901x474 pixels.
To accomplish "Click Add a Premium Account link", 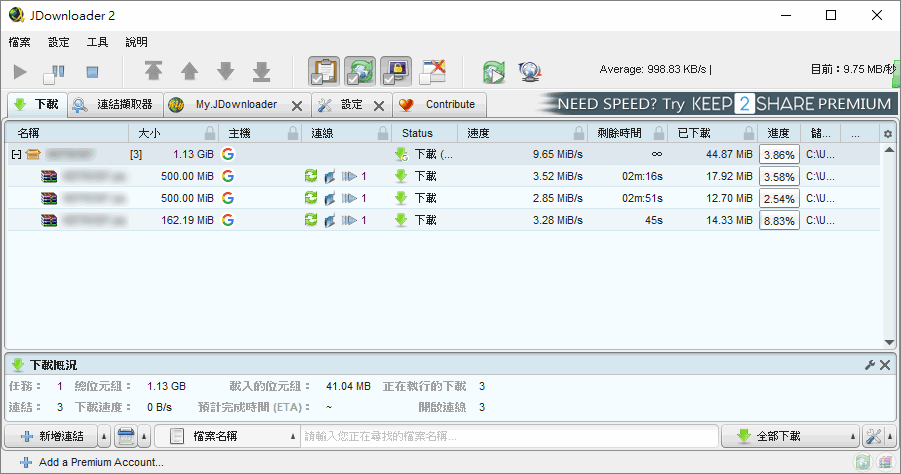I will pos(92,462).
